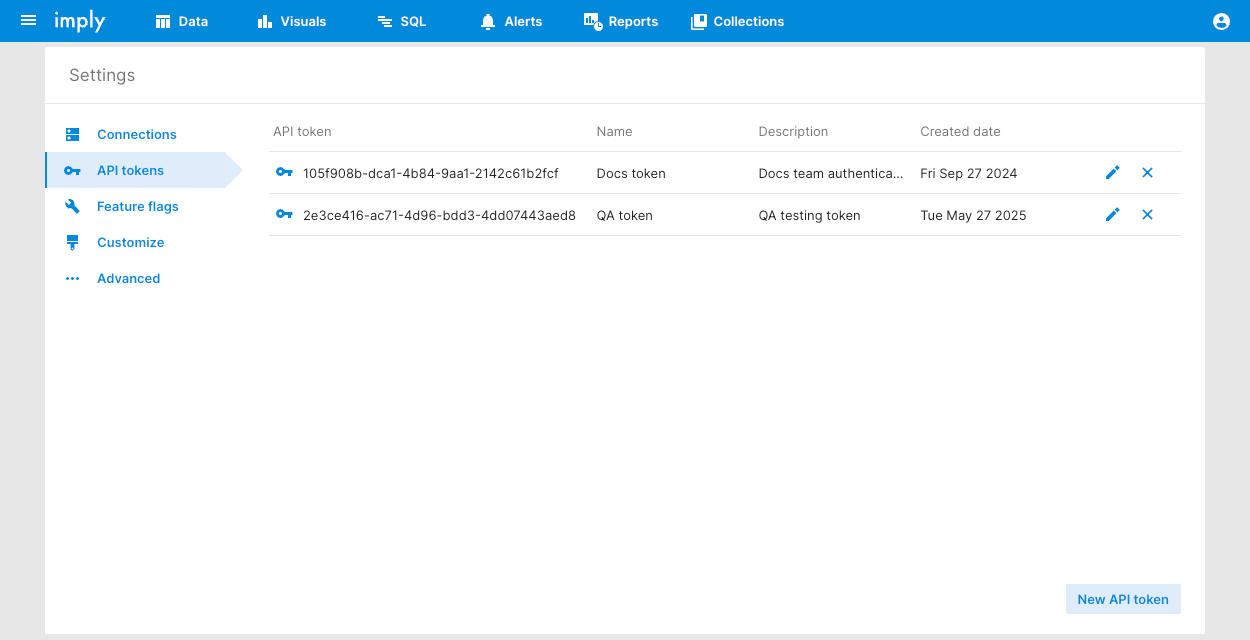1250x640 pixels.
Task: Show the Advanced settings section
Action: (x=128, y=278)
